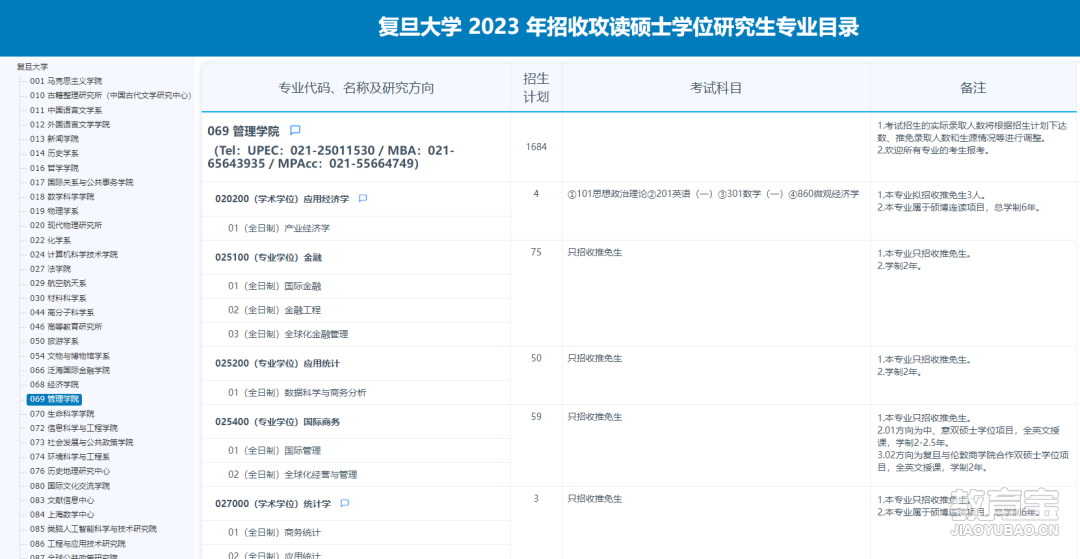Open 070 生命科学学院
This screenshot has width=1080, height=559.
(62, 414)
